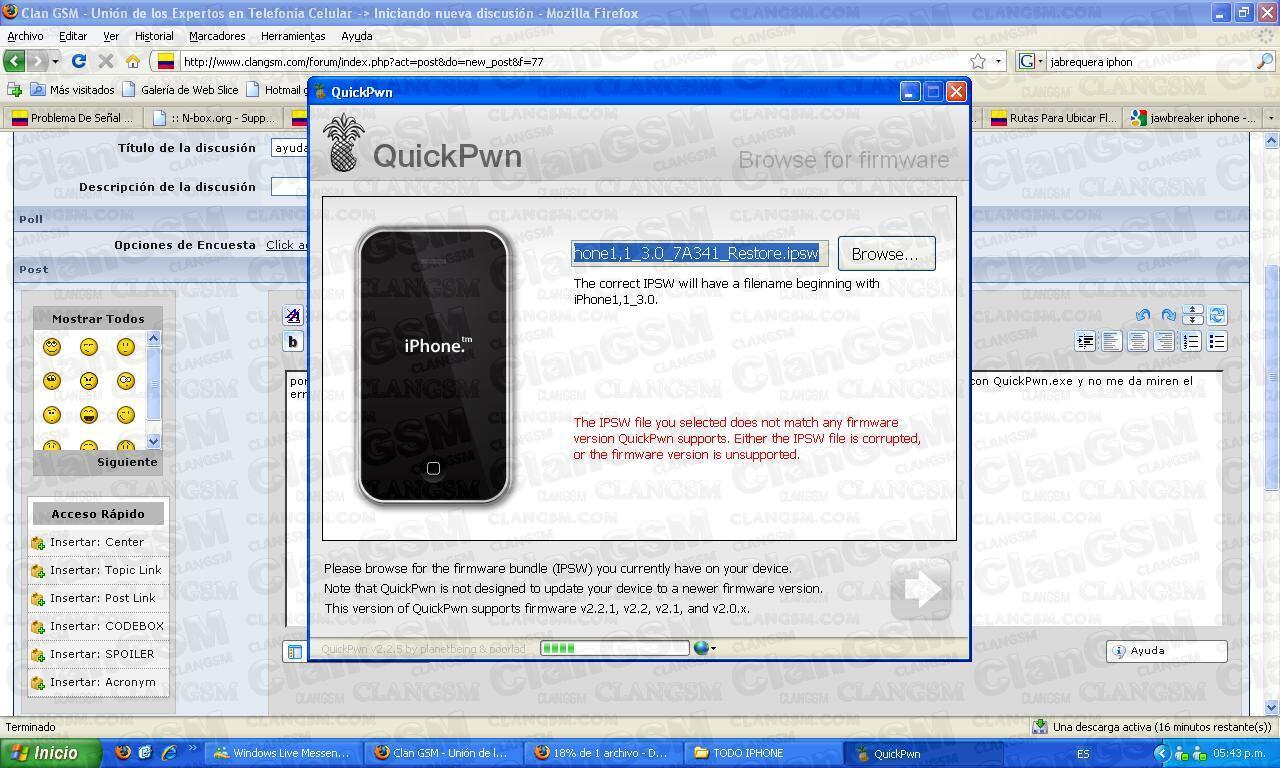Insert numbered list in post editor

tap(1191, 341)
